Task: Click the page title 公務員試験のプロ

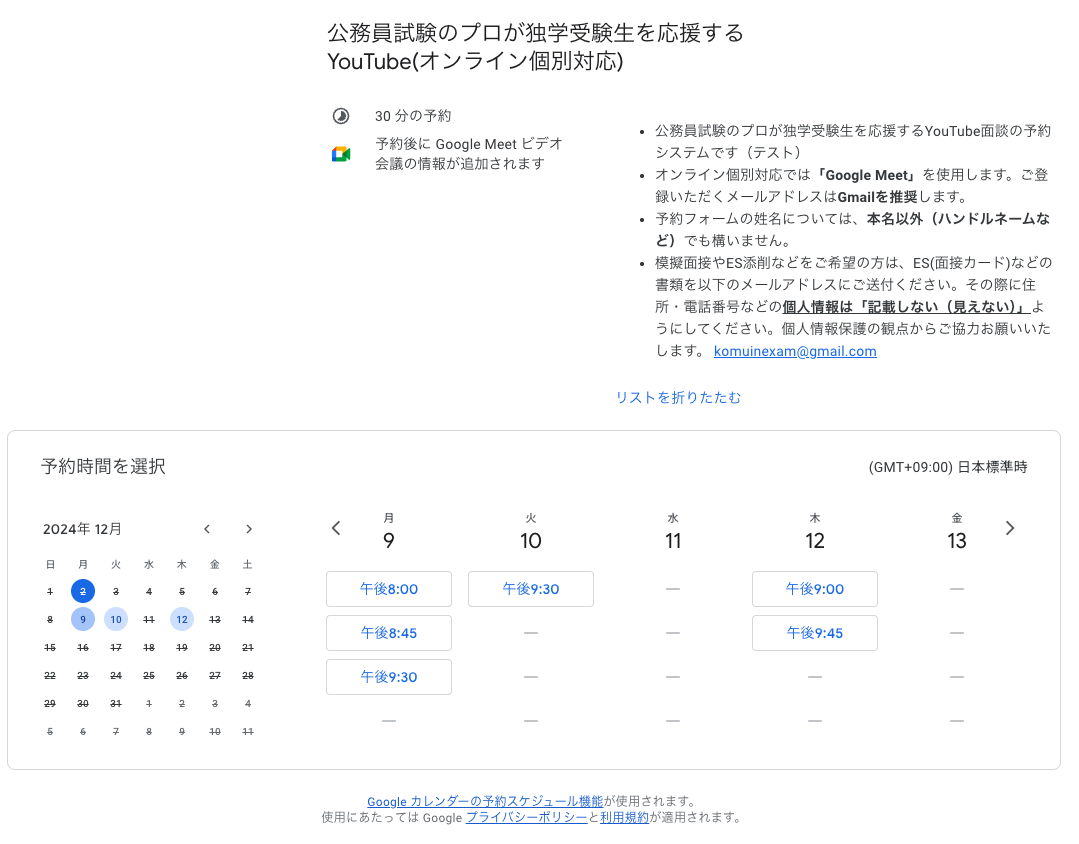Action: [x=535, y=47]
